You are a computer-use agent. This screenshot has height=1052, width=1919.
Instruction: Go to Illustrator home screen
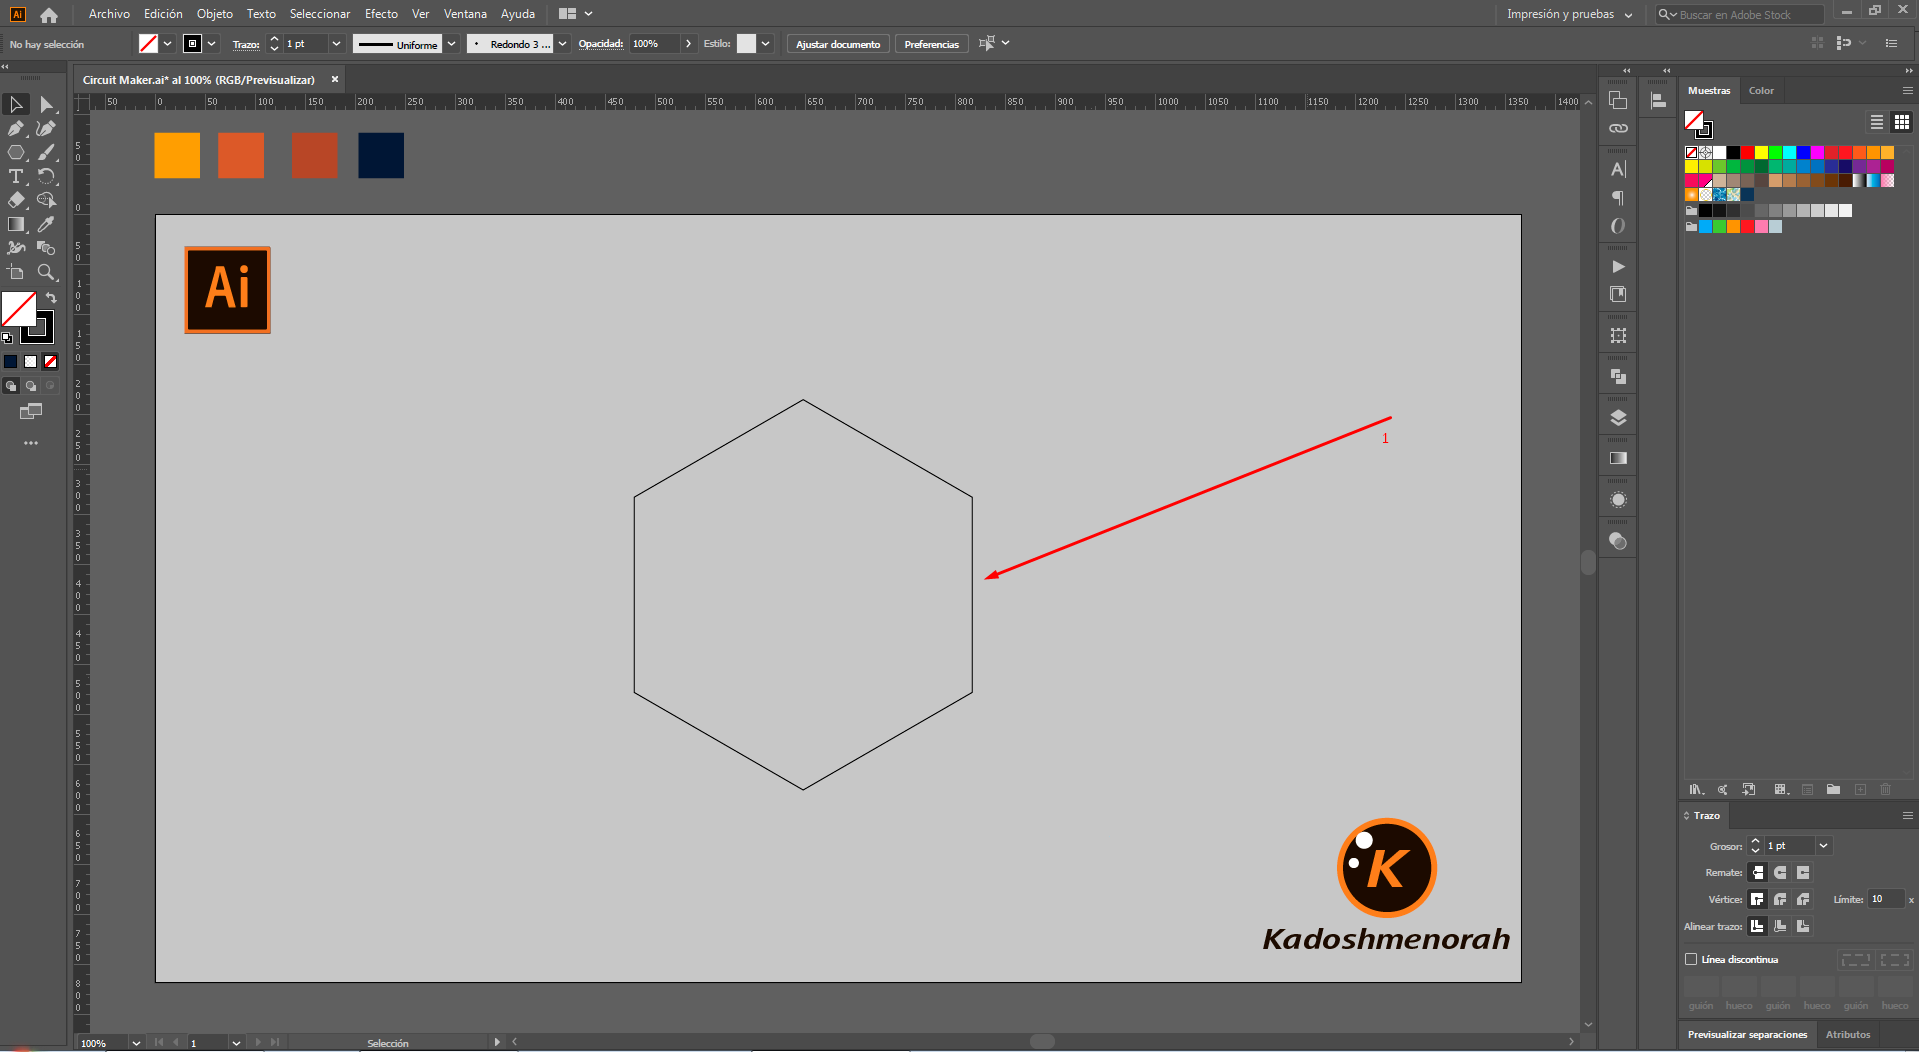(49, 14)
